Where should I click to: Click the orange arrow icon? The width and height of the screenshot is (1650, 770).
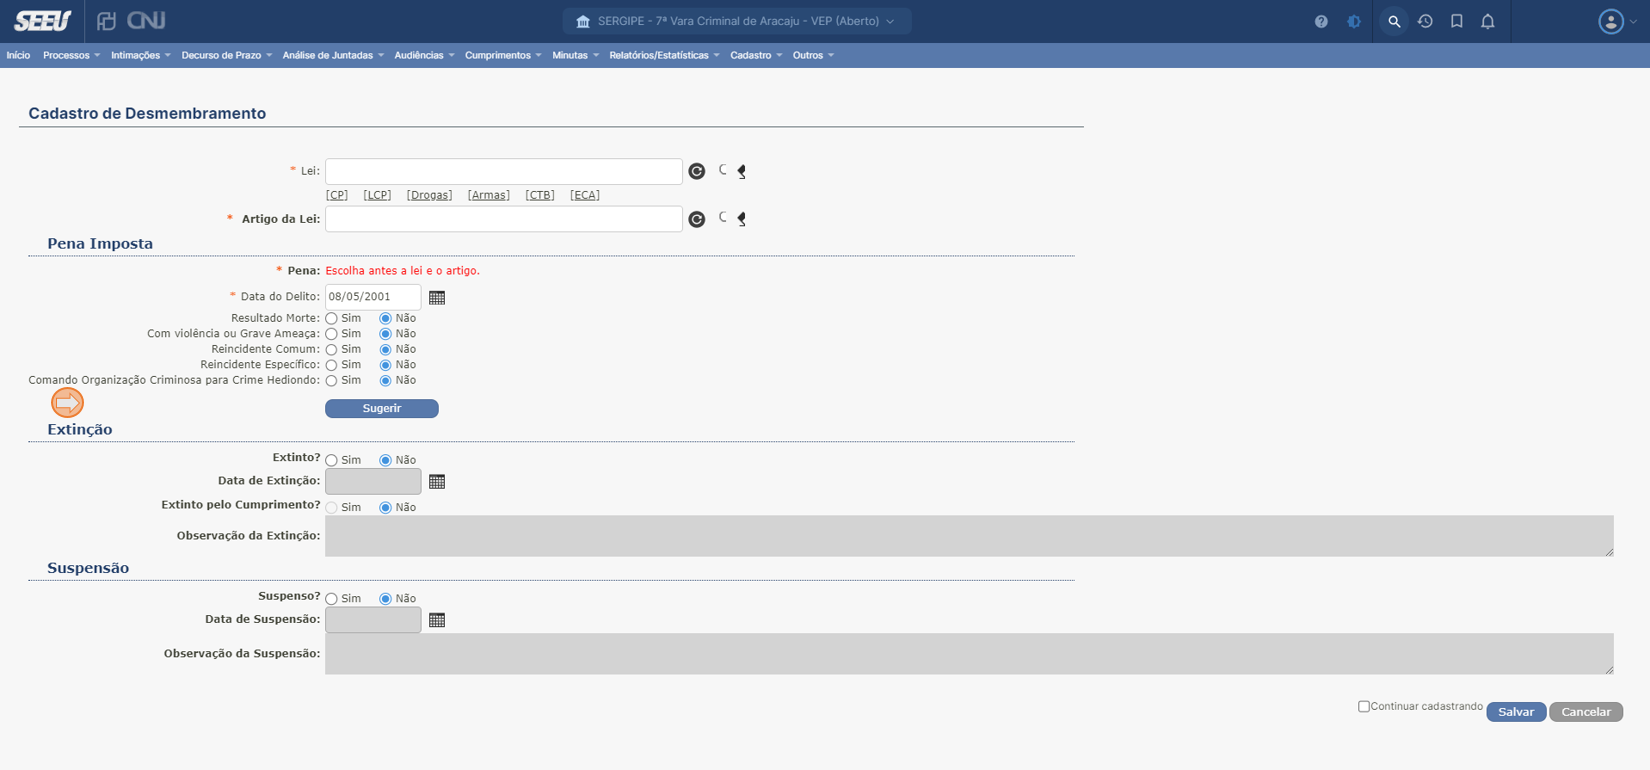point(67,403)
